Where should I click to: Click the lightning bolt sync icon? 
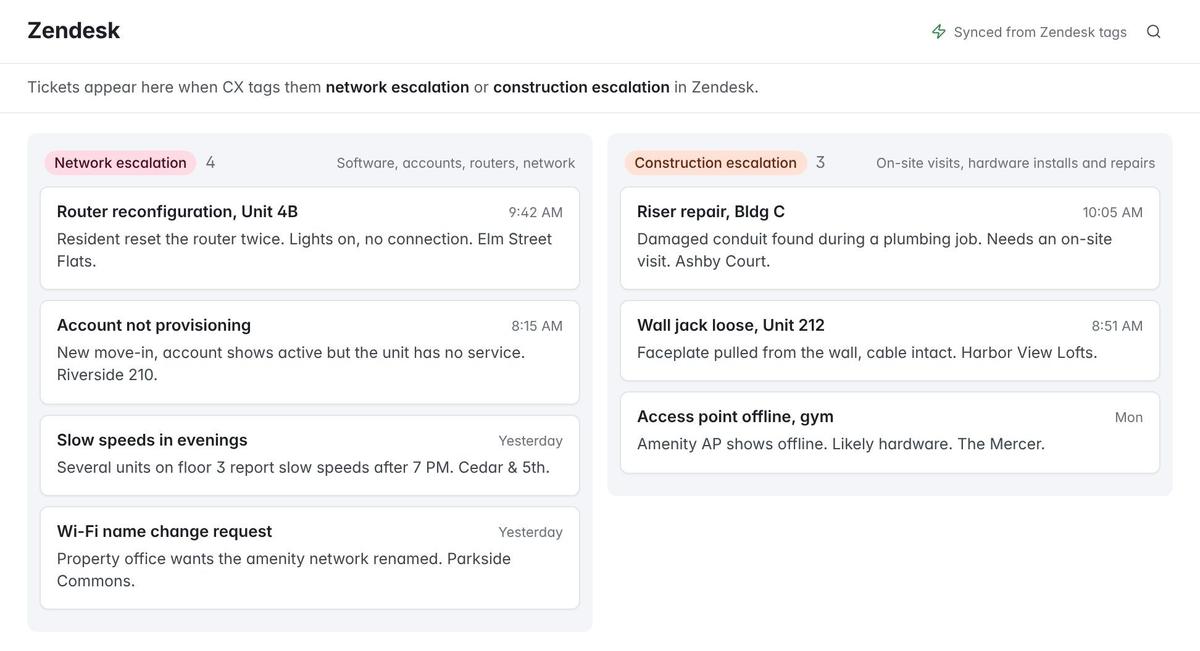tap(939, 32)
